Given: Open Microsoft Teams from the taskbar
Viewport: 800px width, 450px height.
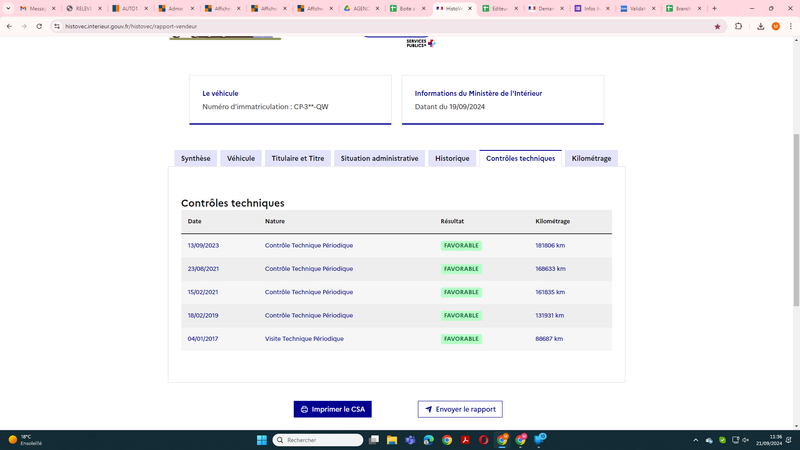Looking at the screenshot, I should pyautogui.click(x=410, y=440).
